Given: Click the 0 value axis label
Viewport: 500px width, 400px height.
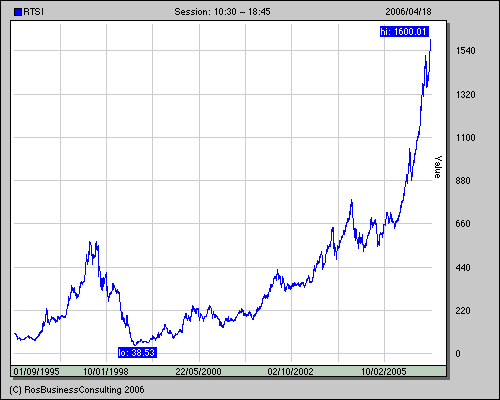Looking at the screenshot, I should (458, 354).
